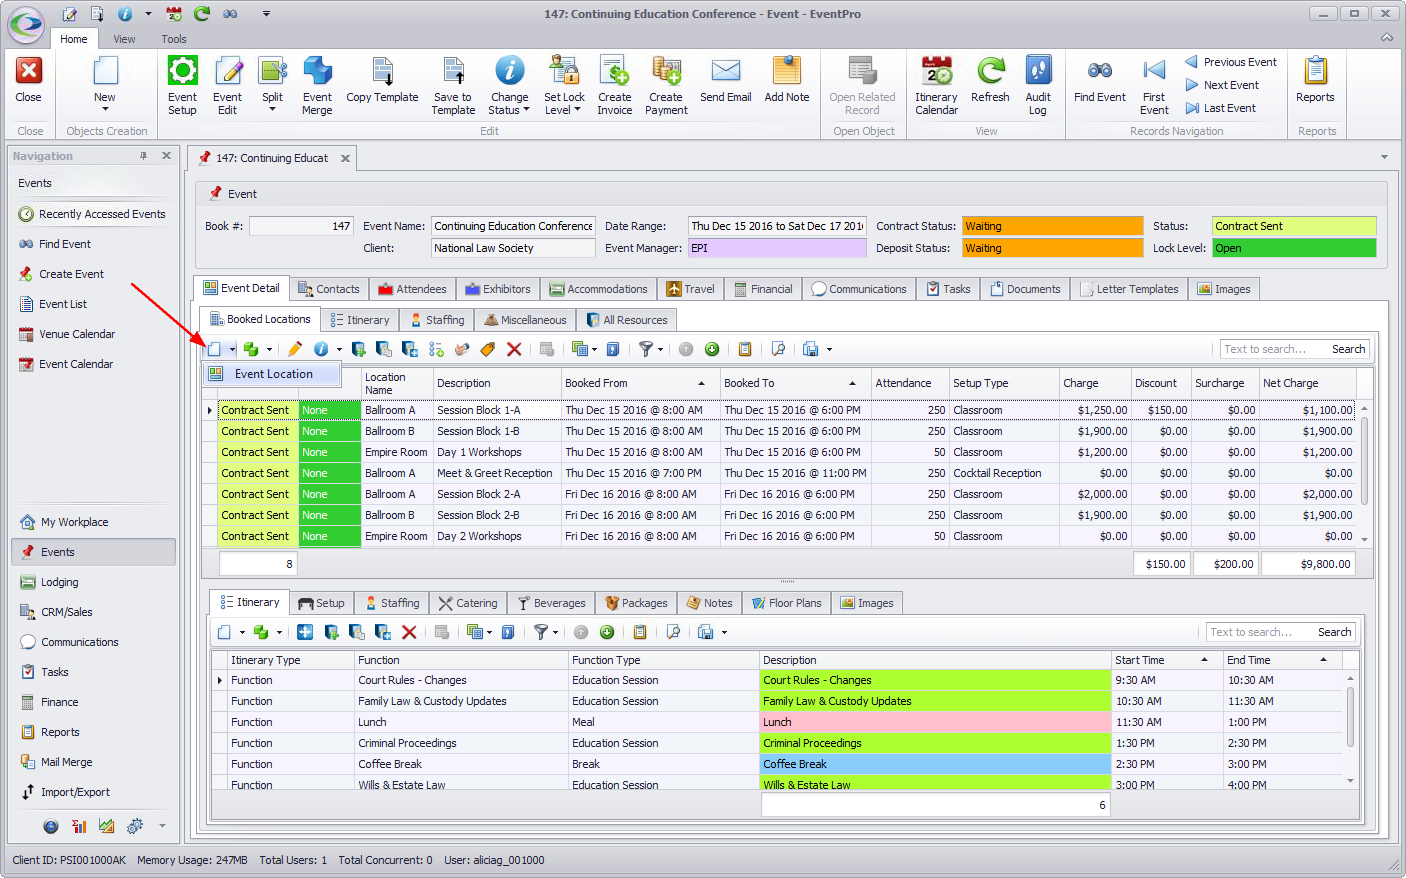The width and height of the screenshot is (1406, 878).
Task: Switch to the Tools ribbon tab
Action: tap(174, 39)
